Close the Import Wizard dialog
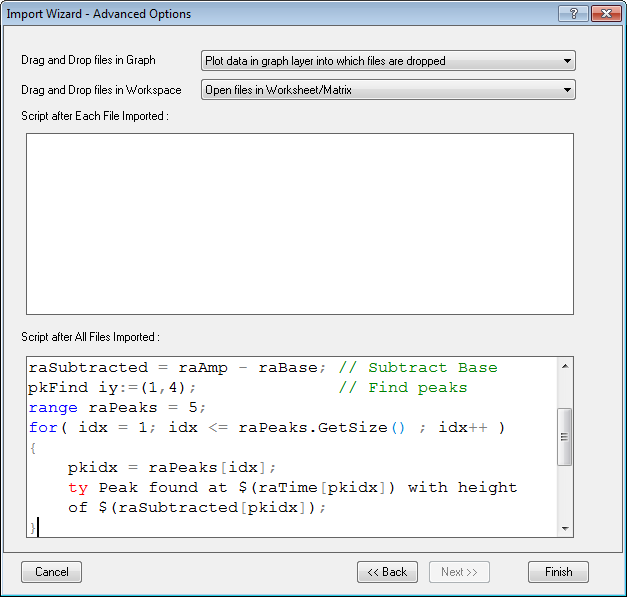The width and height of the screenshot is (627, 597). tap(604, 14)
